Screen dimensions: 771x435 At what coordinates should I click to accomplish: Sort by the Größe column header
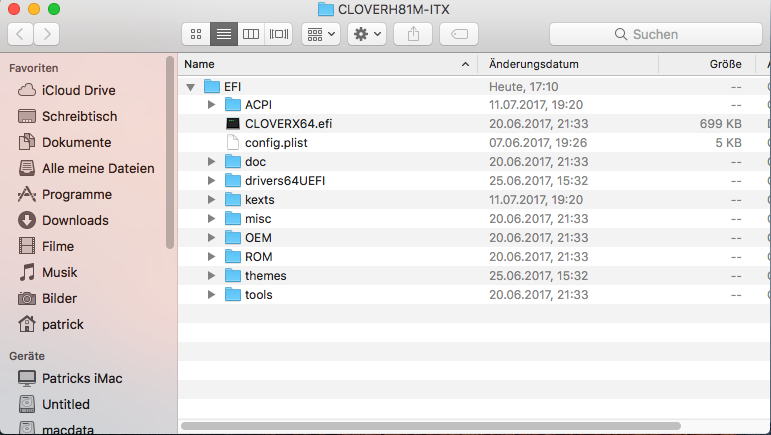coord(707,64)
